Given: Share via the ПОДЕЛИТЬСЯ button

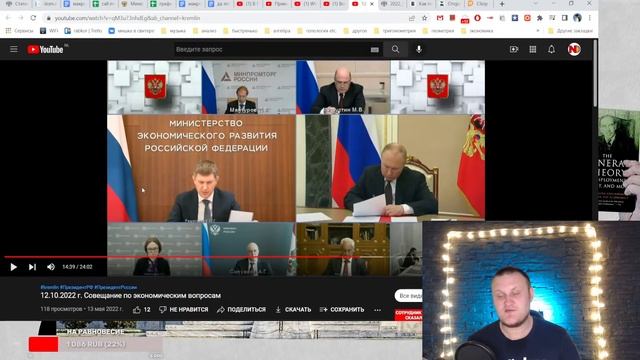Looking at the screenshot, I should 241,310.
